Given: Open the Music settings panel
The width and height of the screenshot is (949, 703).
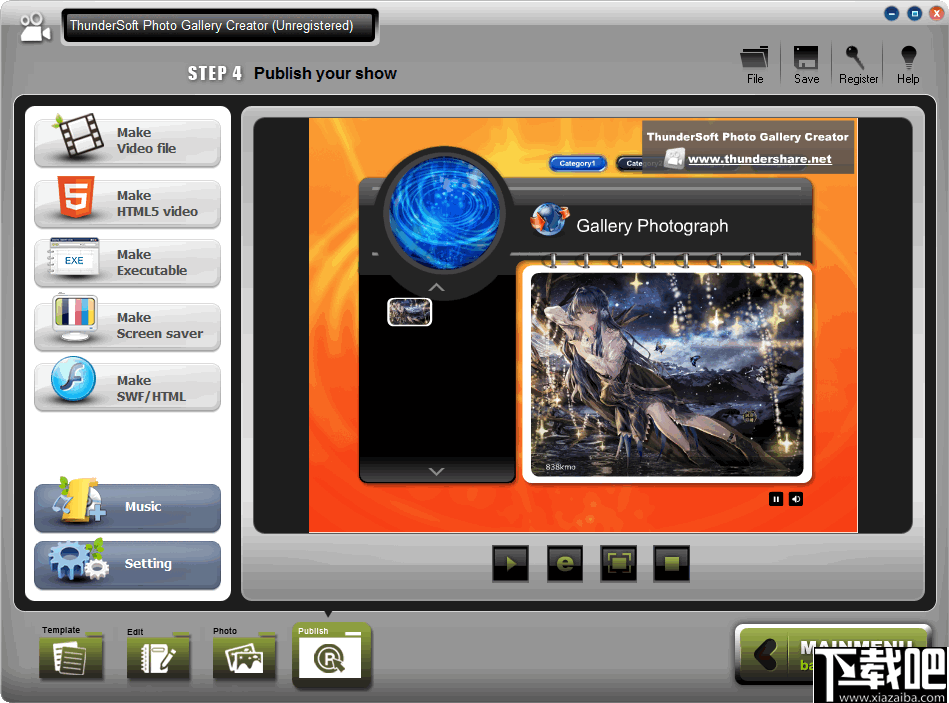Looking at the screenshot, I should coord(127,508).
